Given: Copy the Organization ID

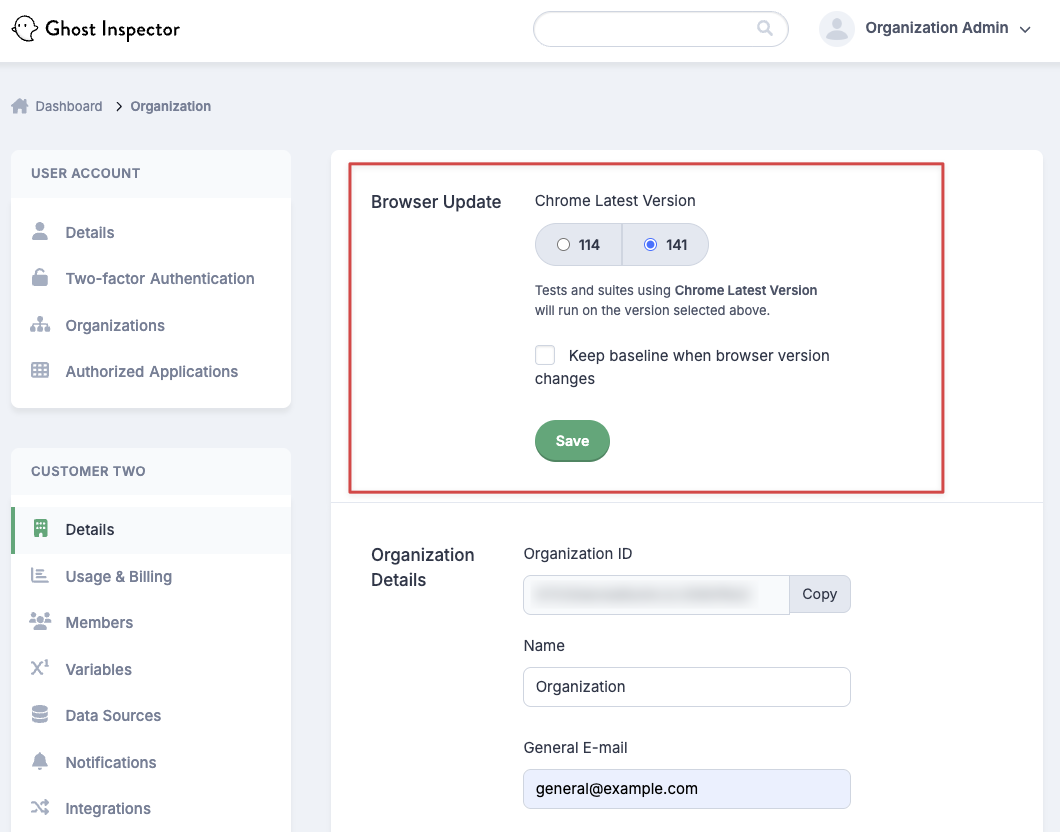Looking at the screenshot, I should (x=819, y=594).
